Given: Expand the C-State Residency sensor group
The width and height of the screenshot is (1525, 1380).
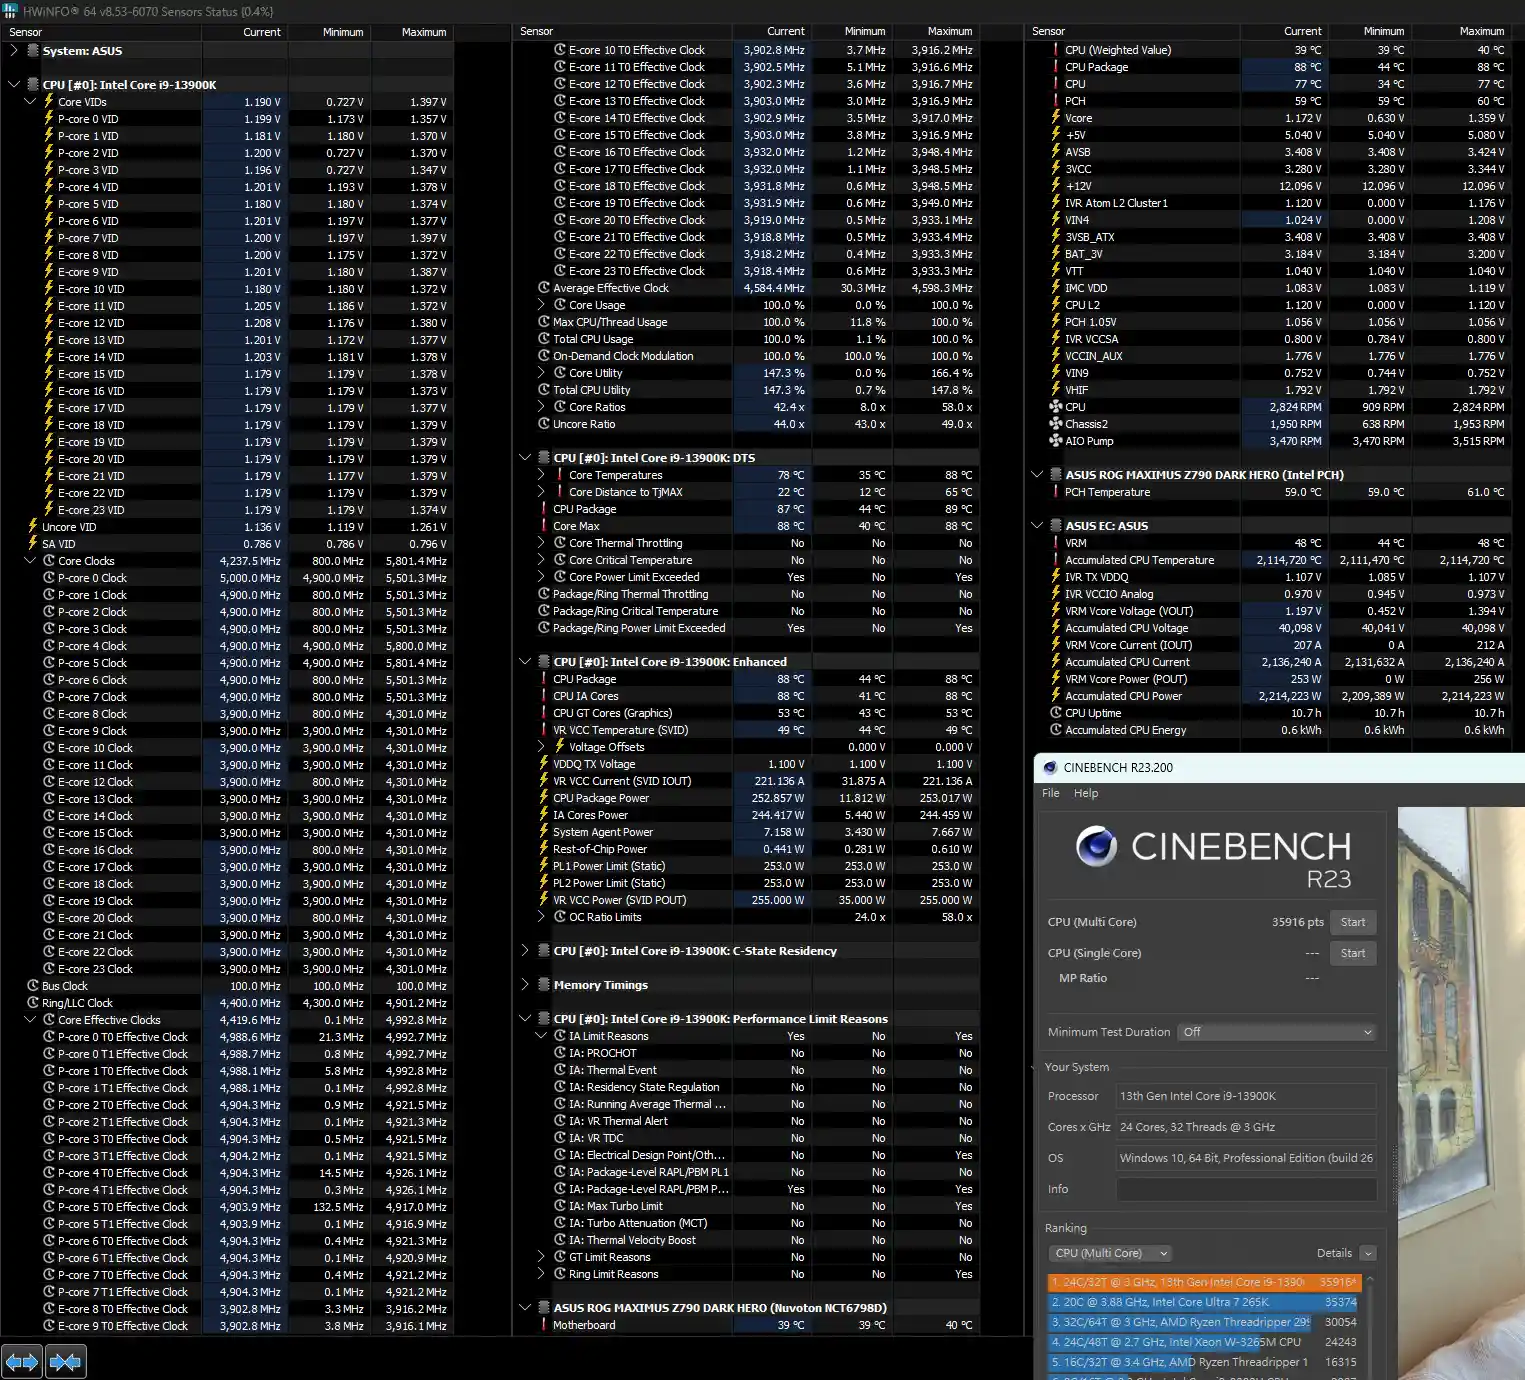Looking at the screenshot, I should point(525,951).
